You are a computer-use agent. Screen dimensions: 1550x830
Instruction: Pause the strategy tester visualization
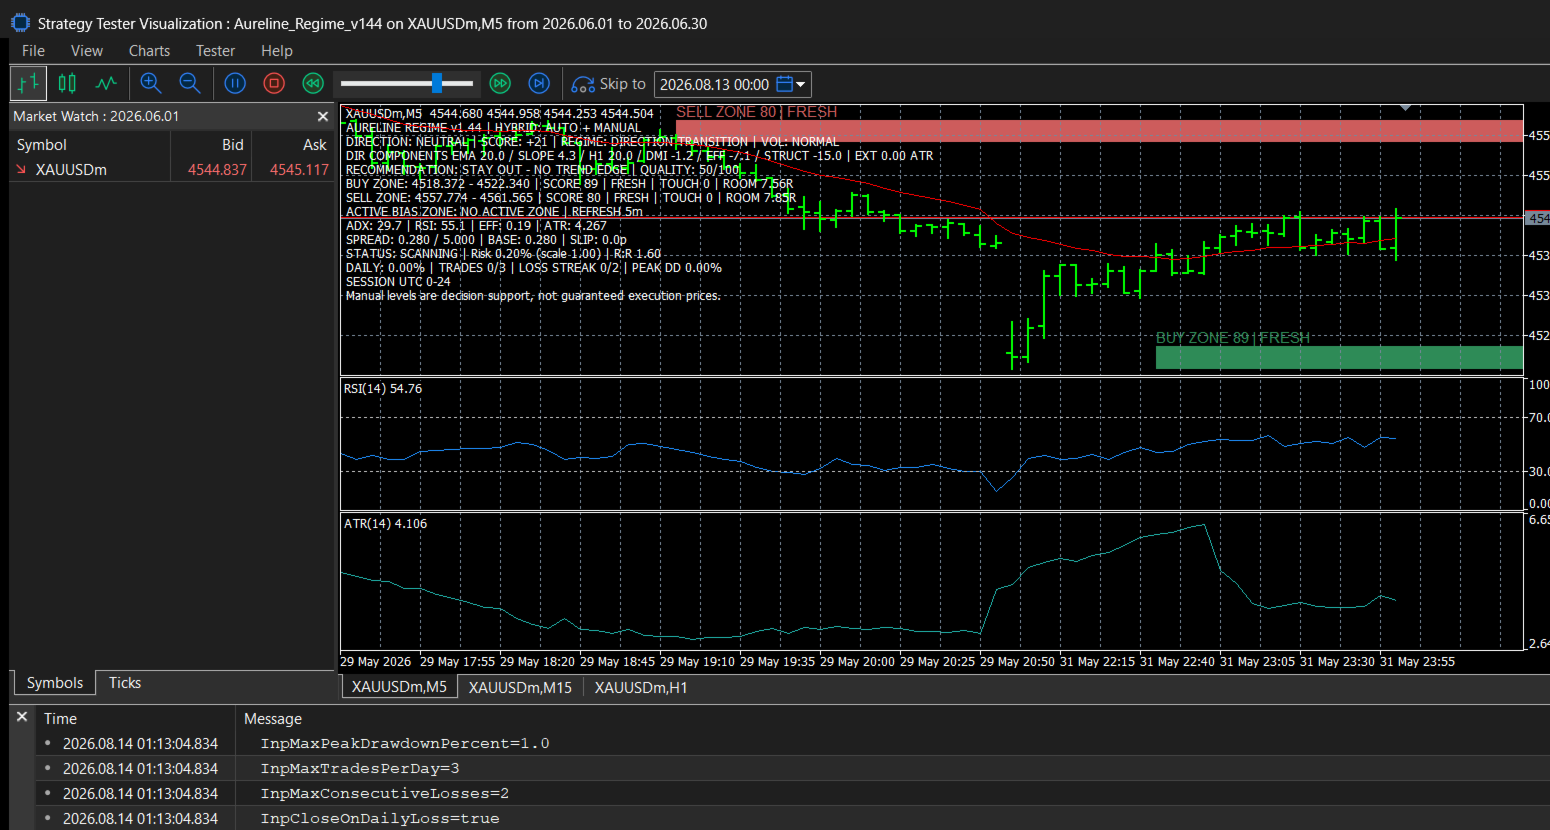[235, 83]
